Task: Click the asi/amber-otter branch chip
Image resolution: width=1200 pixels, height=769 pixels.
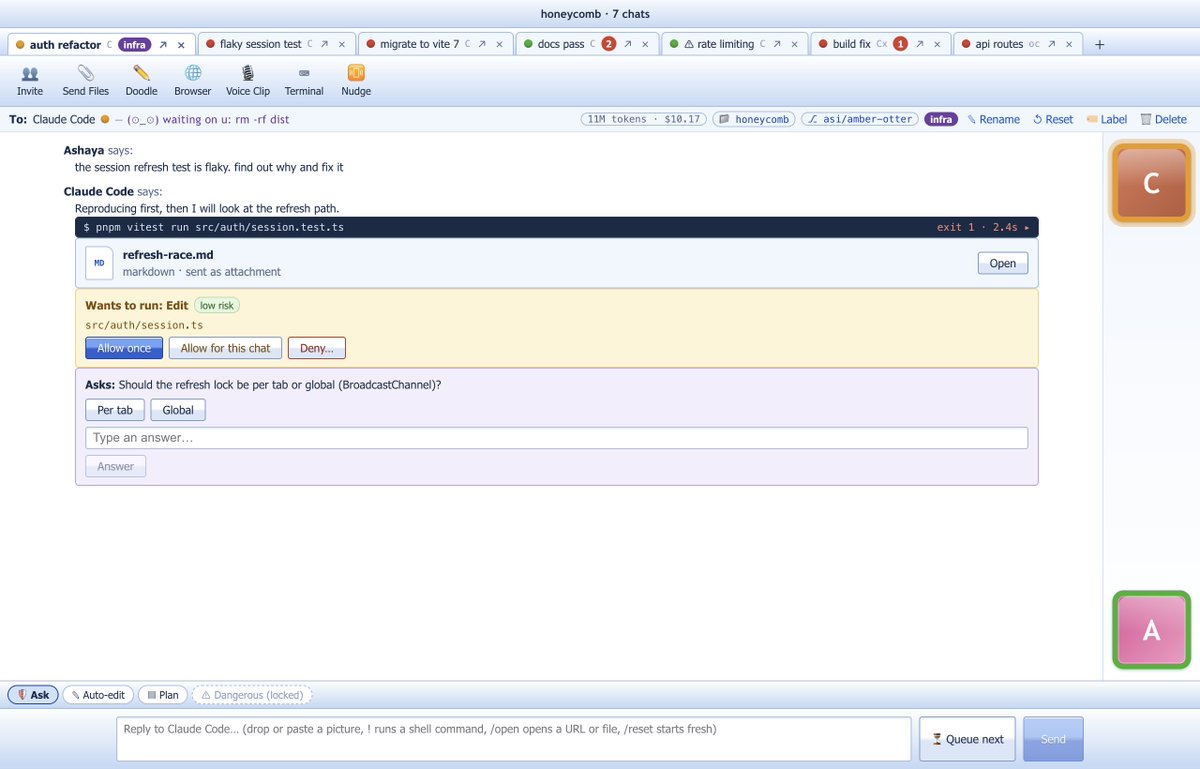Action: 860,119
